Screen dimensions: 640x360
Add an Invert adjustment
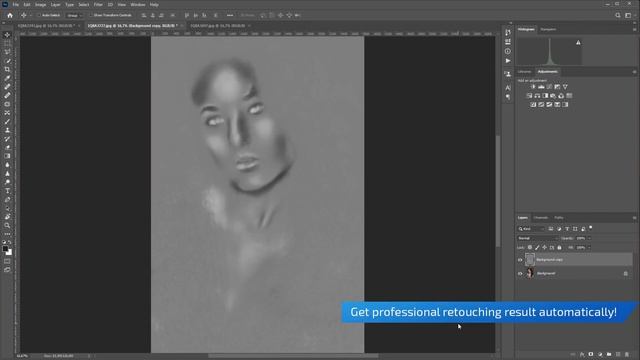coord(533,104)
